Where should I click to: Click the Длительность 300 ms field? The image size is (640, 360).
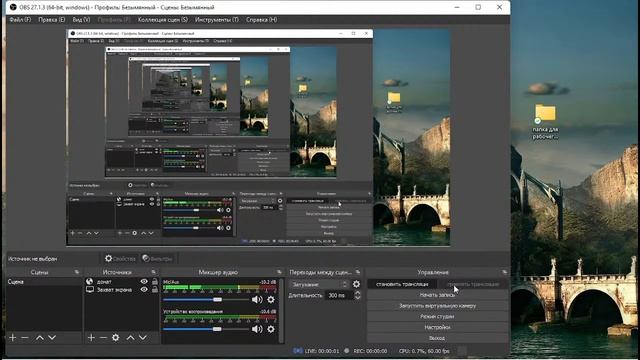point(340,295)
